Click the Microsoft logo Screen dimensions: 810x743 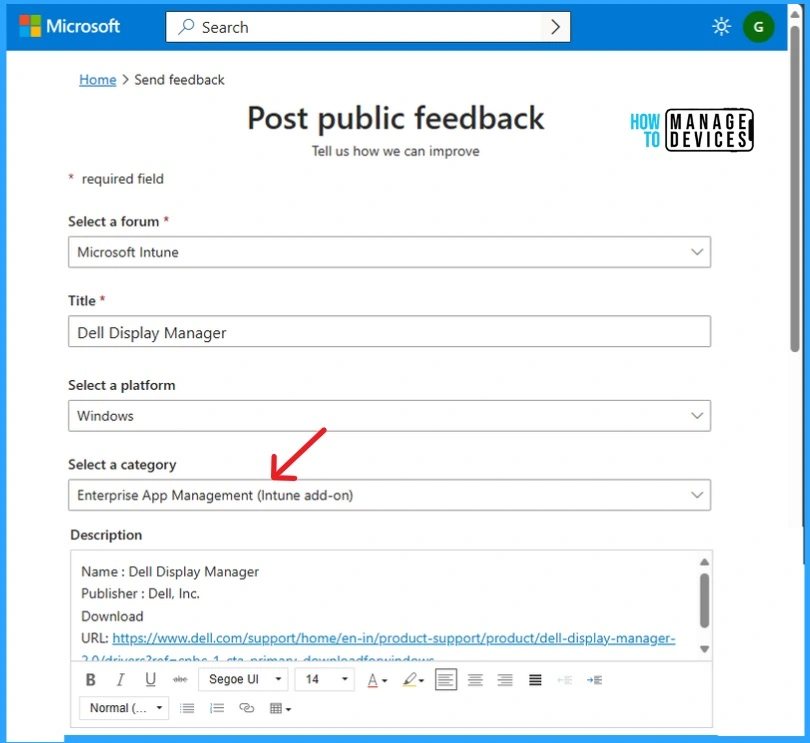click(x=69, y=26)
